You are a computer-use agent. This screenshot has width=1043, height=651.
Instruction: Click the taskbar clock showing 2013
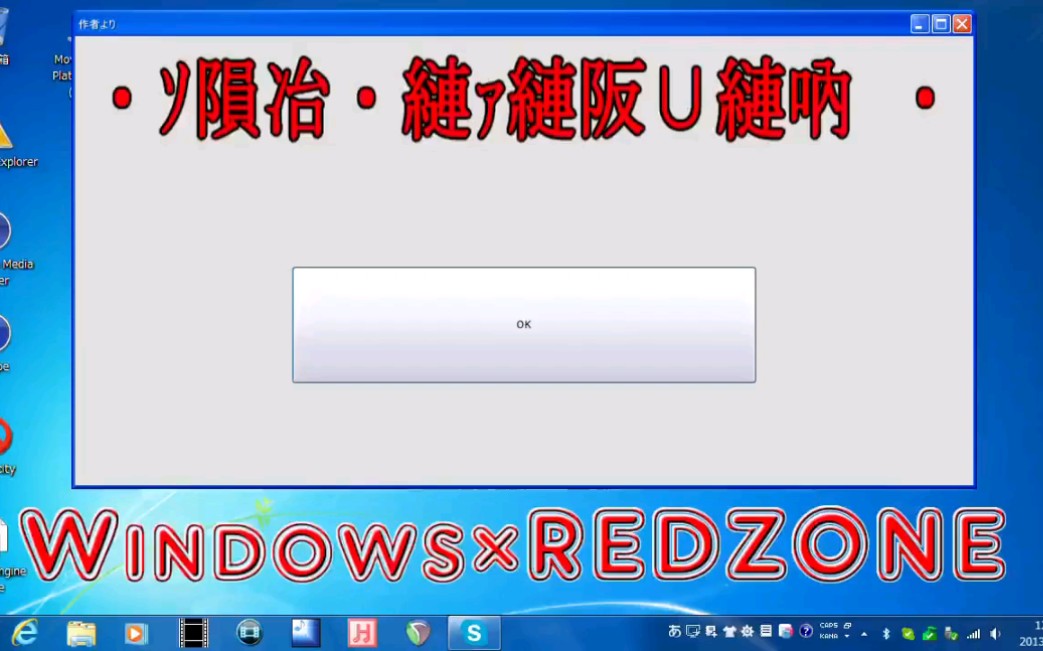(1031, 634)
